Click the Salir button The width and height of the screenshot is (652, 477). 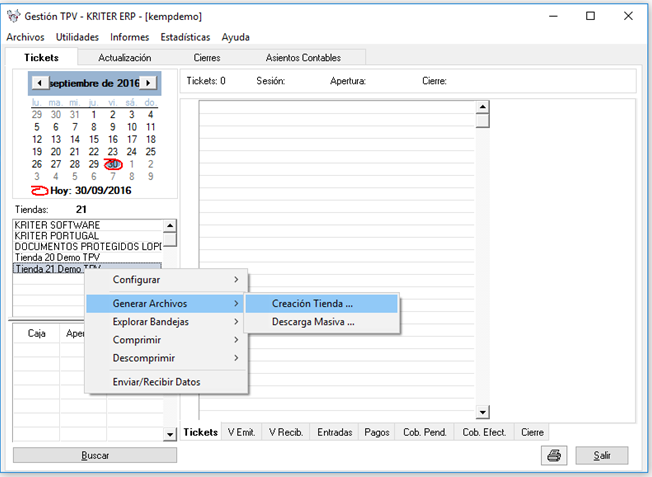tap(601, 455)
